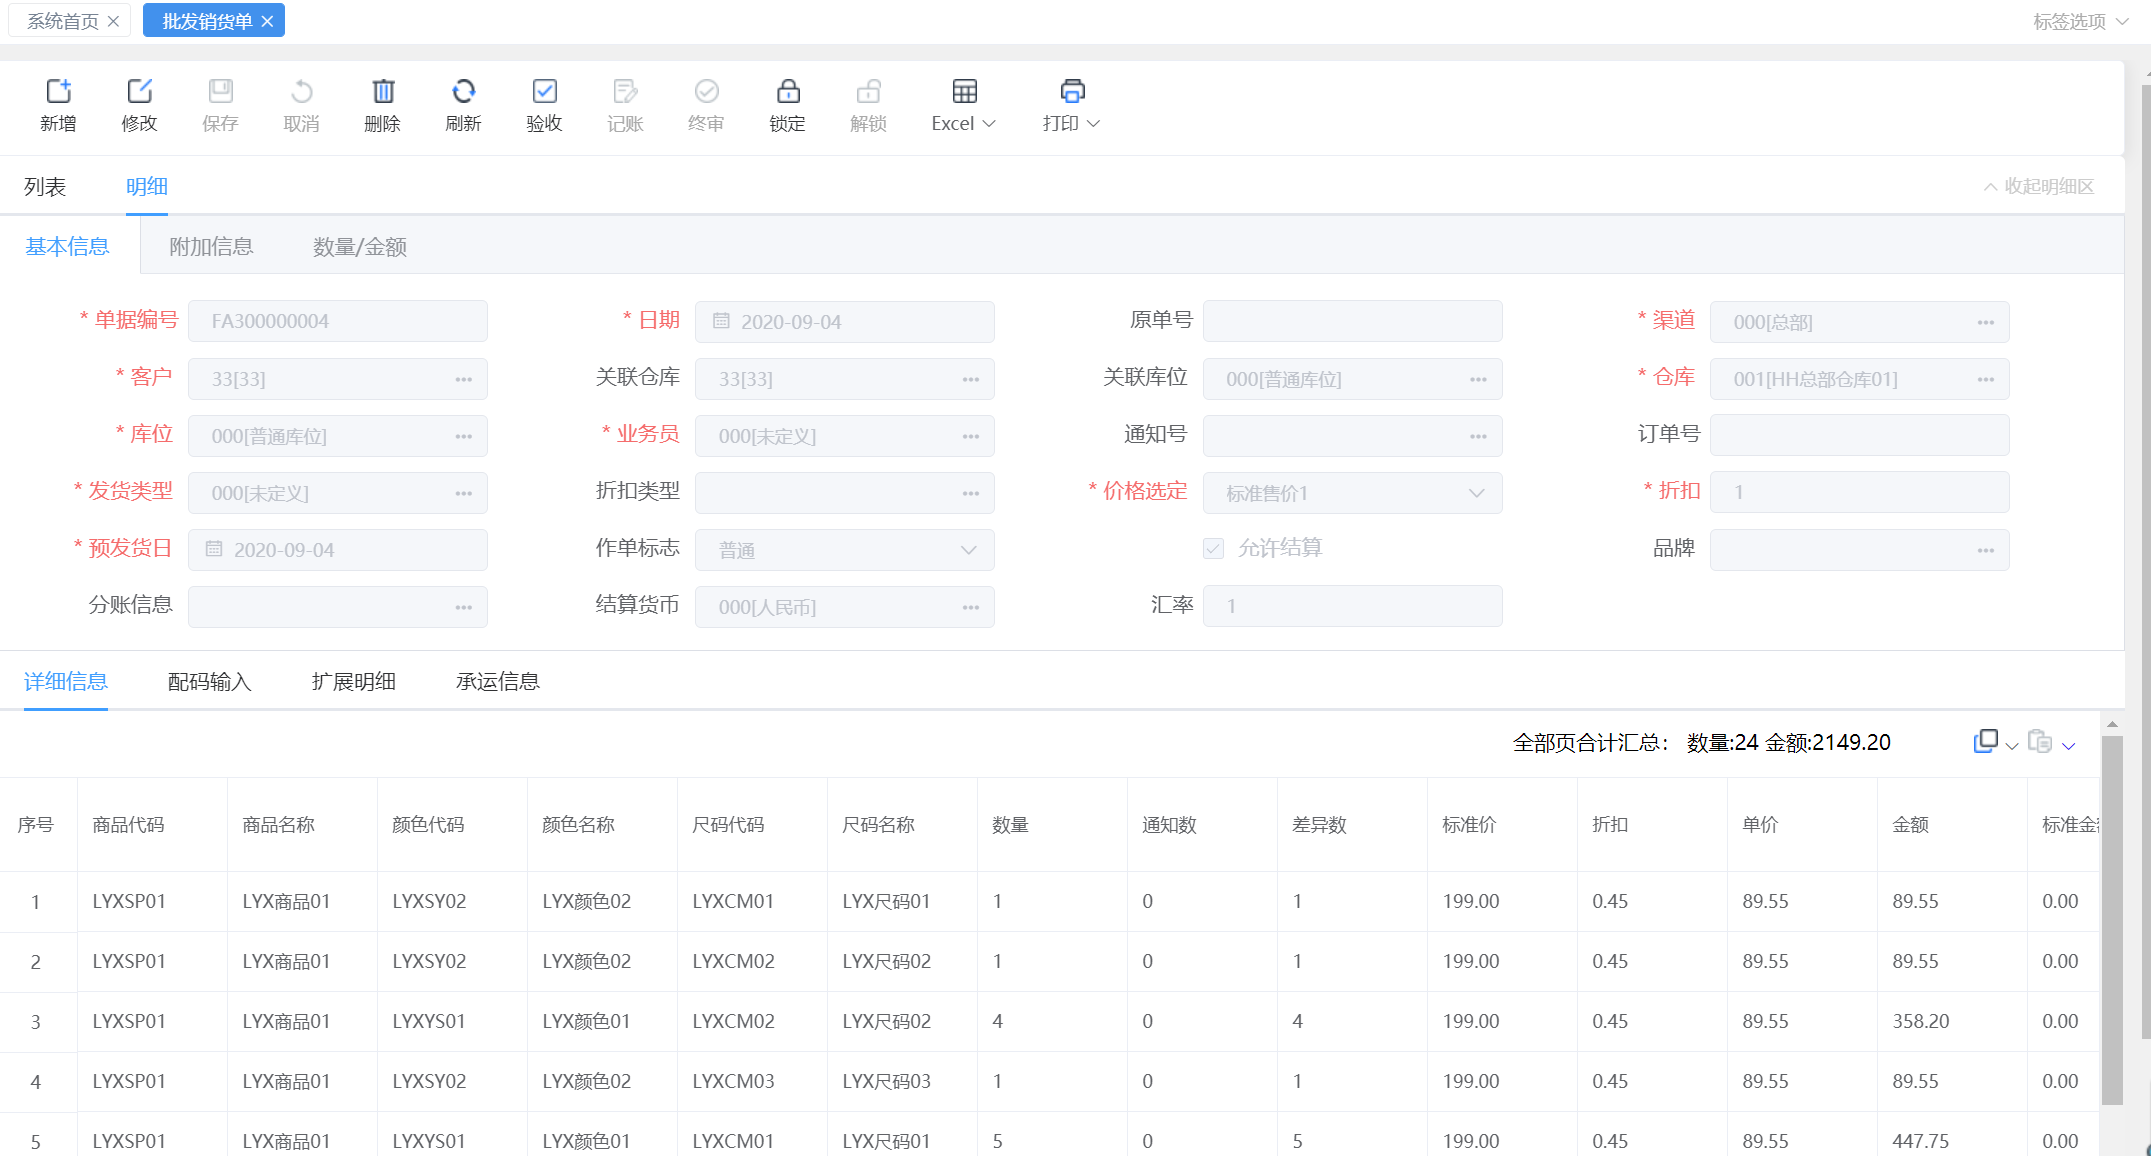
Task: Select the 基本信息 tab
Action: pyautogui.click(x=68, y=246)
